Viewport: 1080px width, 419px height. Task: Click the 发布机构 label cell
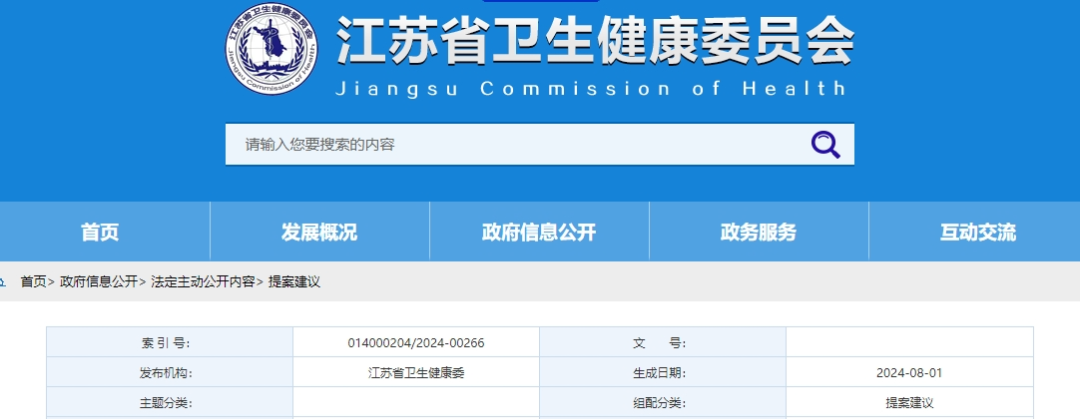[169, 373]
